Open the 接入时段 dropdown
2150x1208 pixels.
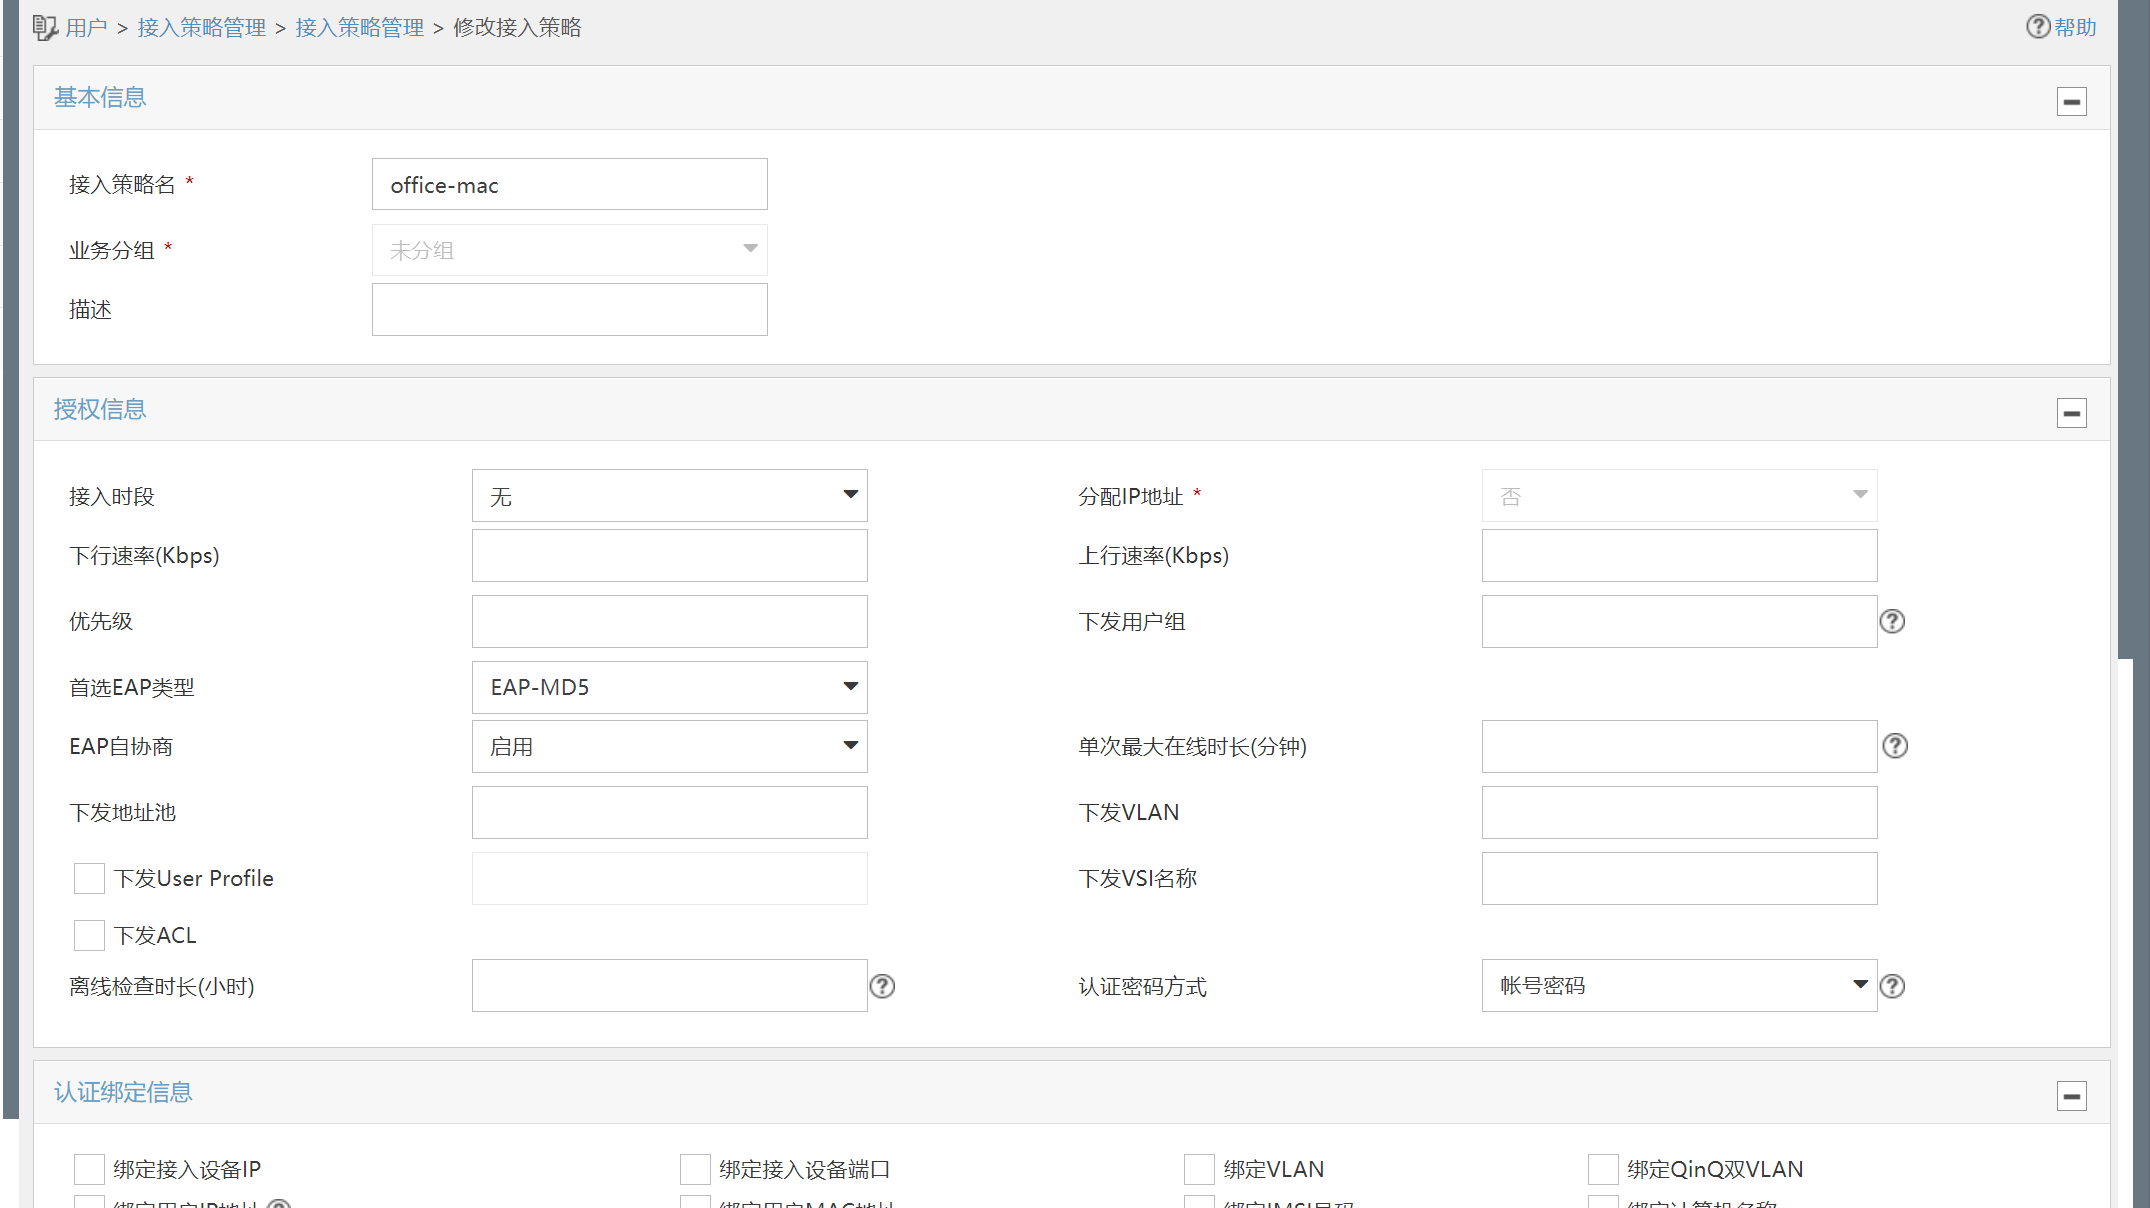tap(669, 496)
